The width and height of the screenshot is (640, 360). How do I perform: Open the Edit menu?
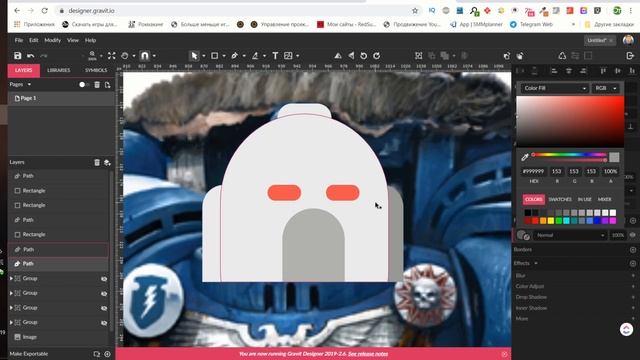click(x=33, y=40)
